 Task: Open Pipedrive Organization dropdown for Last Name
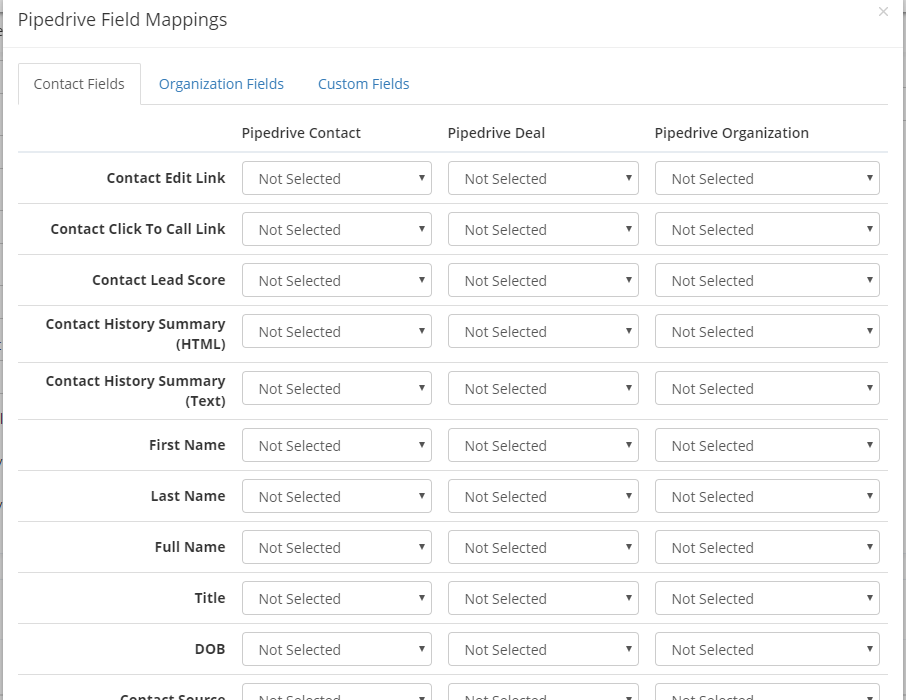pos(767,496)
